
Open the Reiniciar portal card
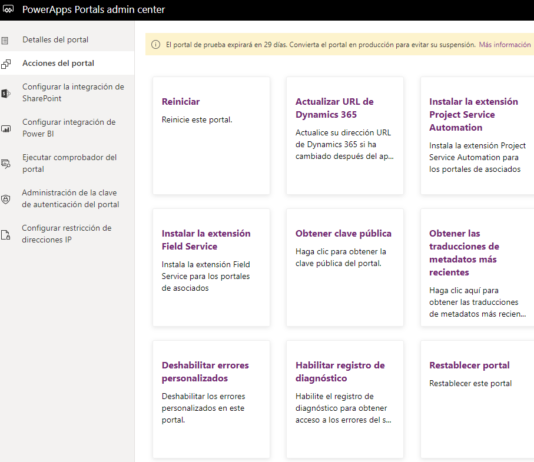pos(211,136)
